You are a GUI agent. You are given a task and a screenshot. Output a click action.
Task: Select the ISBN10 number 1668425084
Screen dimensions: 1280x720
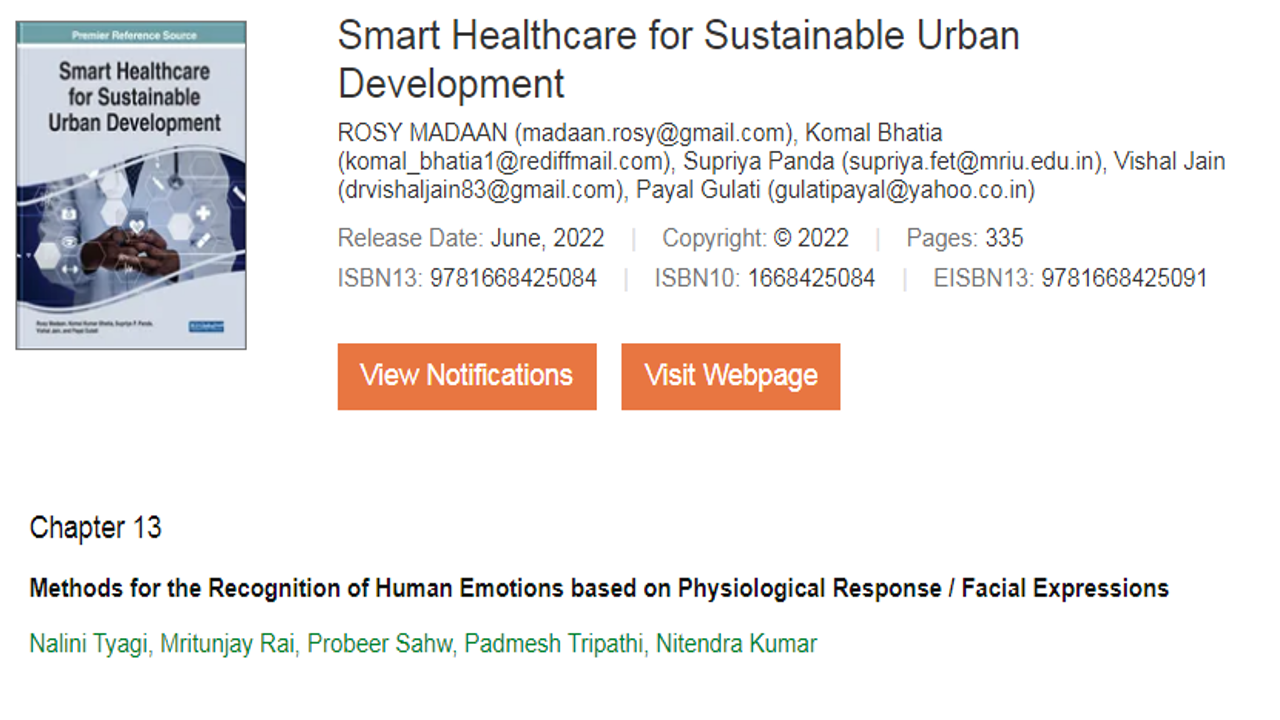pyautogui.click(x=811, y=279)
